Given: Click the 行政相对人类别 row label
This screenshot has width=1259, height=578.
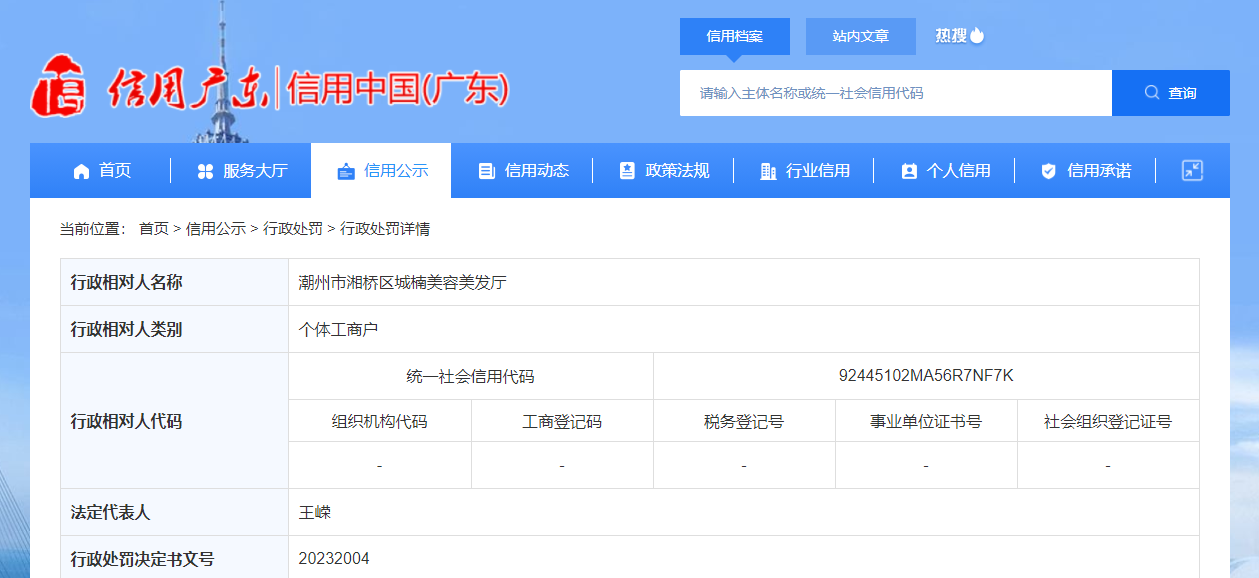Looking at the screenshot, I should [x=127, y=329].
